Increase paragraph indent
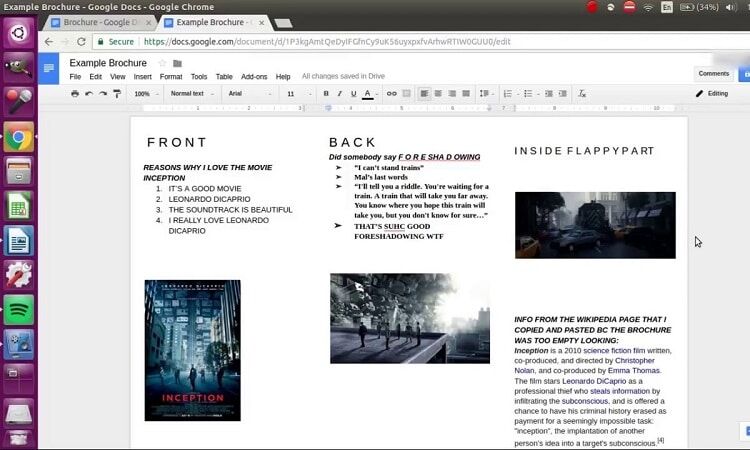 coord(563,94)
